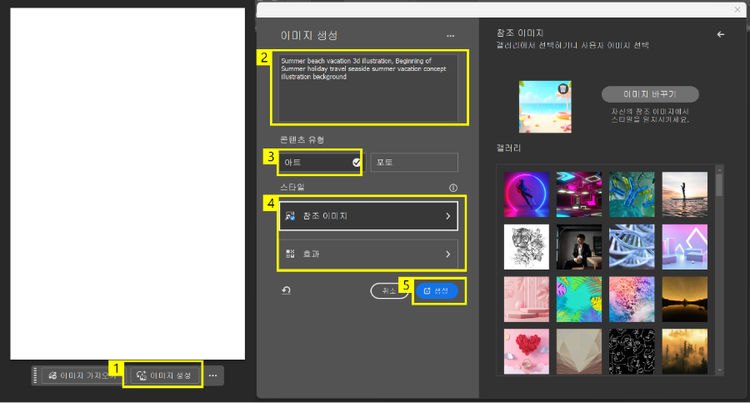Select the golden misty forest gallery image

pos(684,351)
